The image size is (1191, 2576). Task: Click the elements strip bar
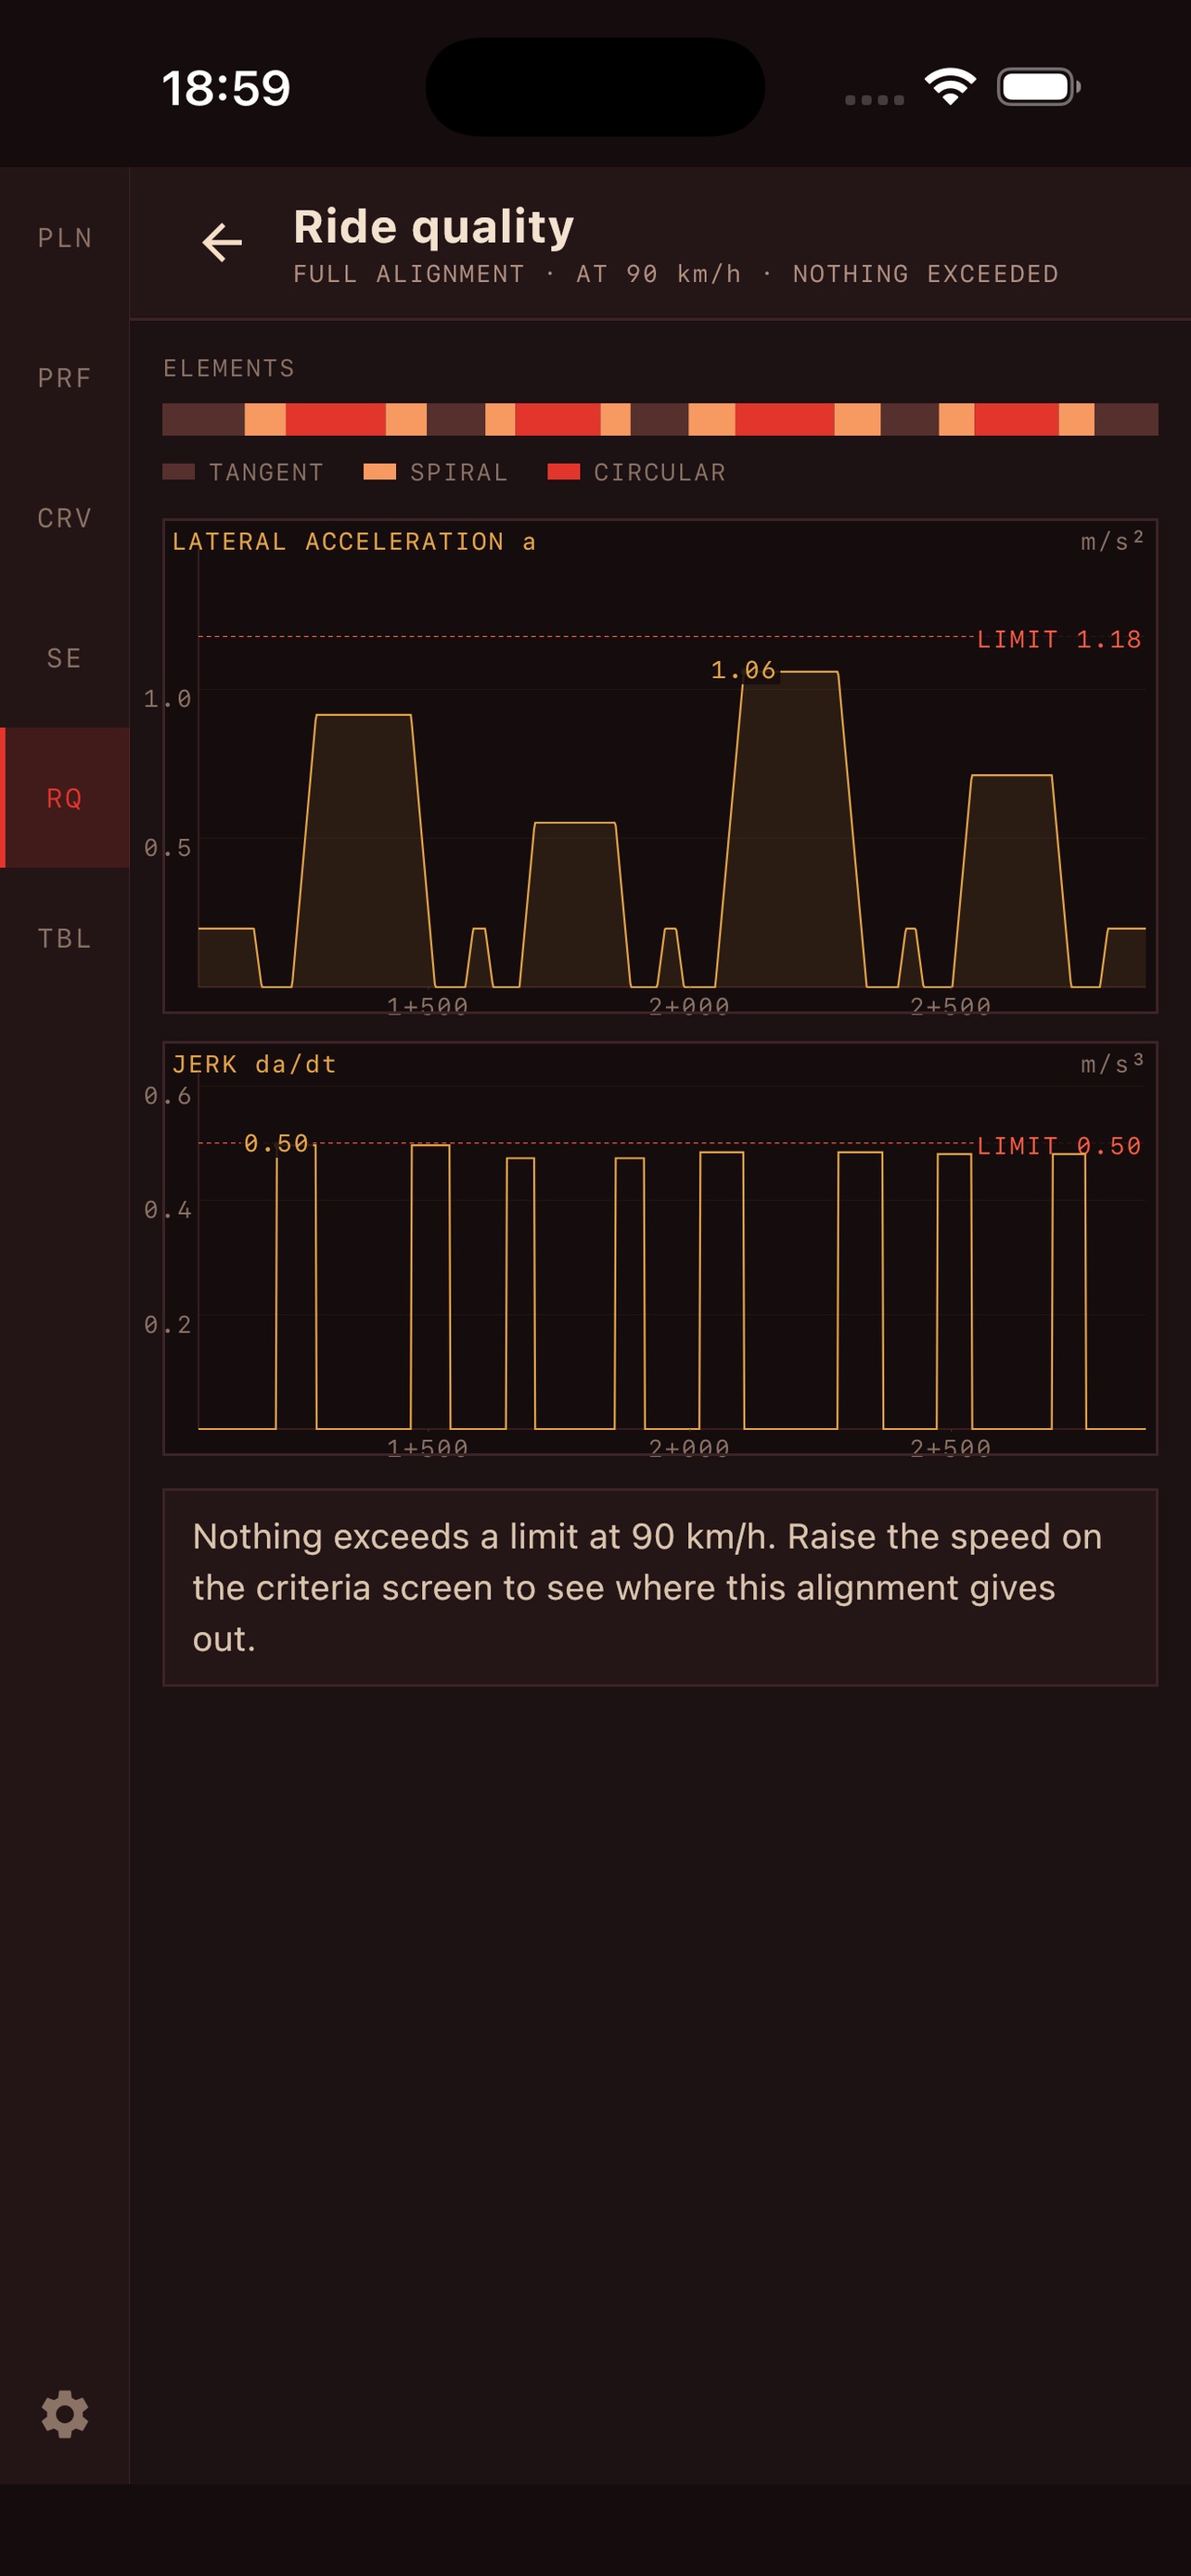(x=660, y=419)
